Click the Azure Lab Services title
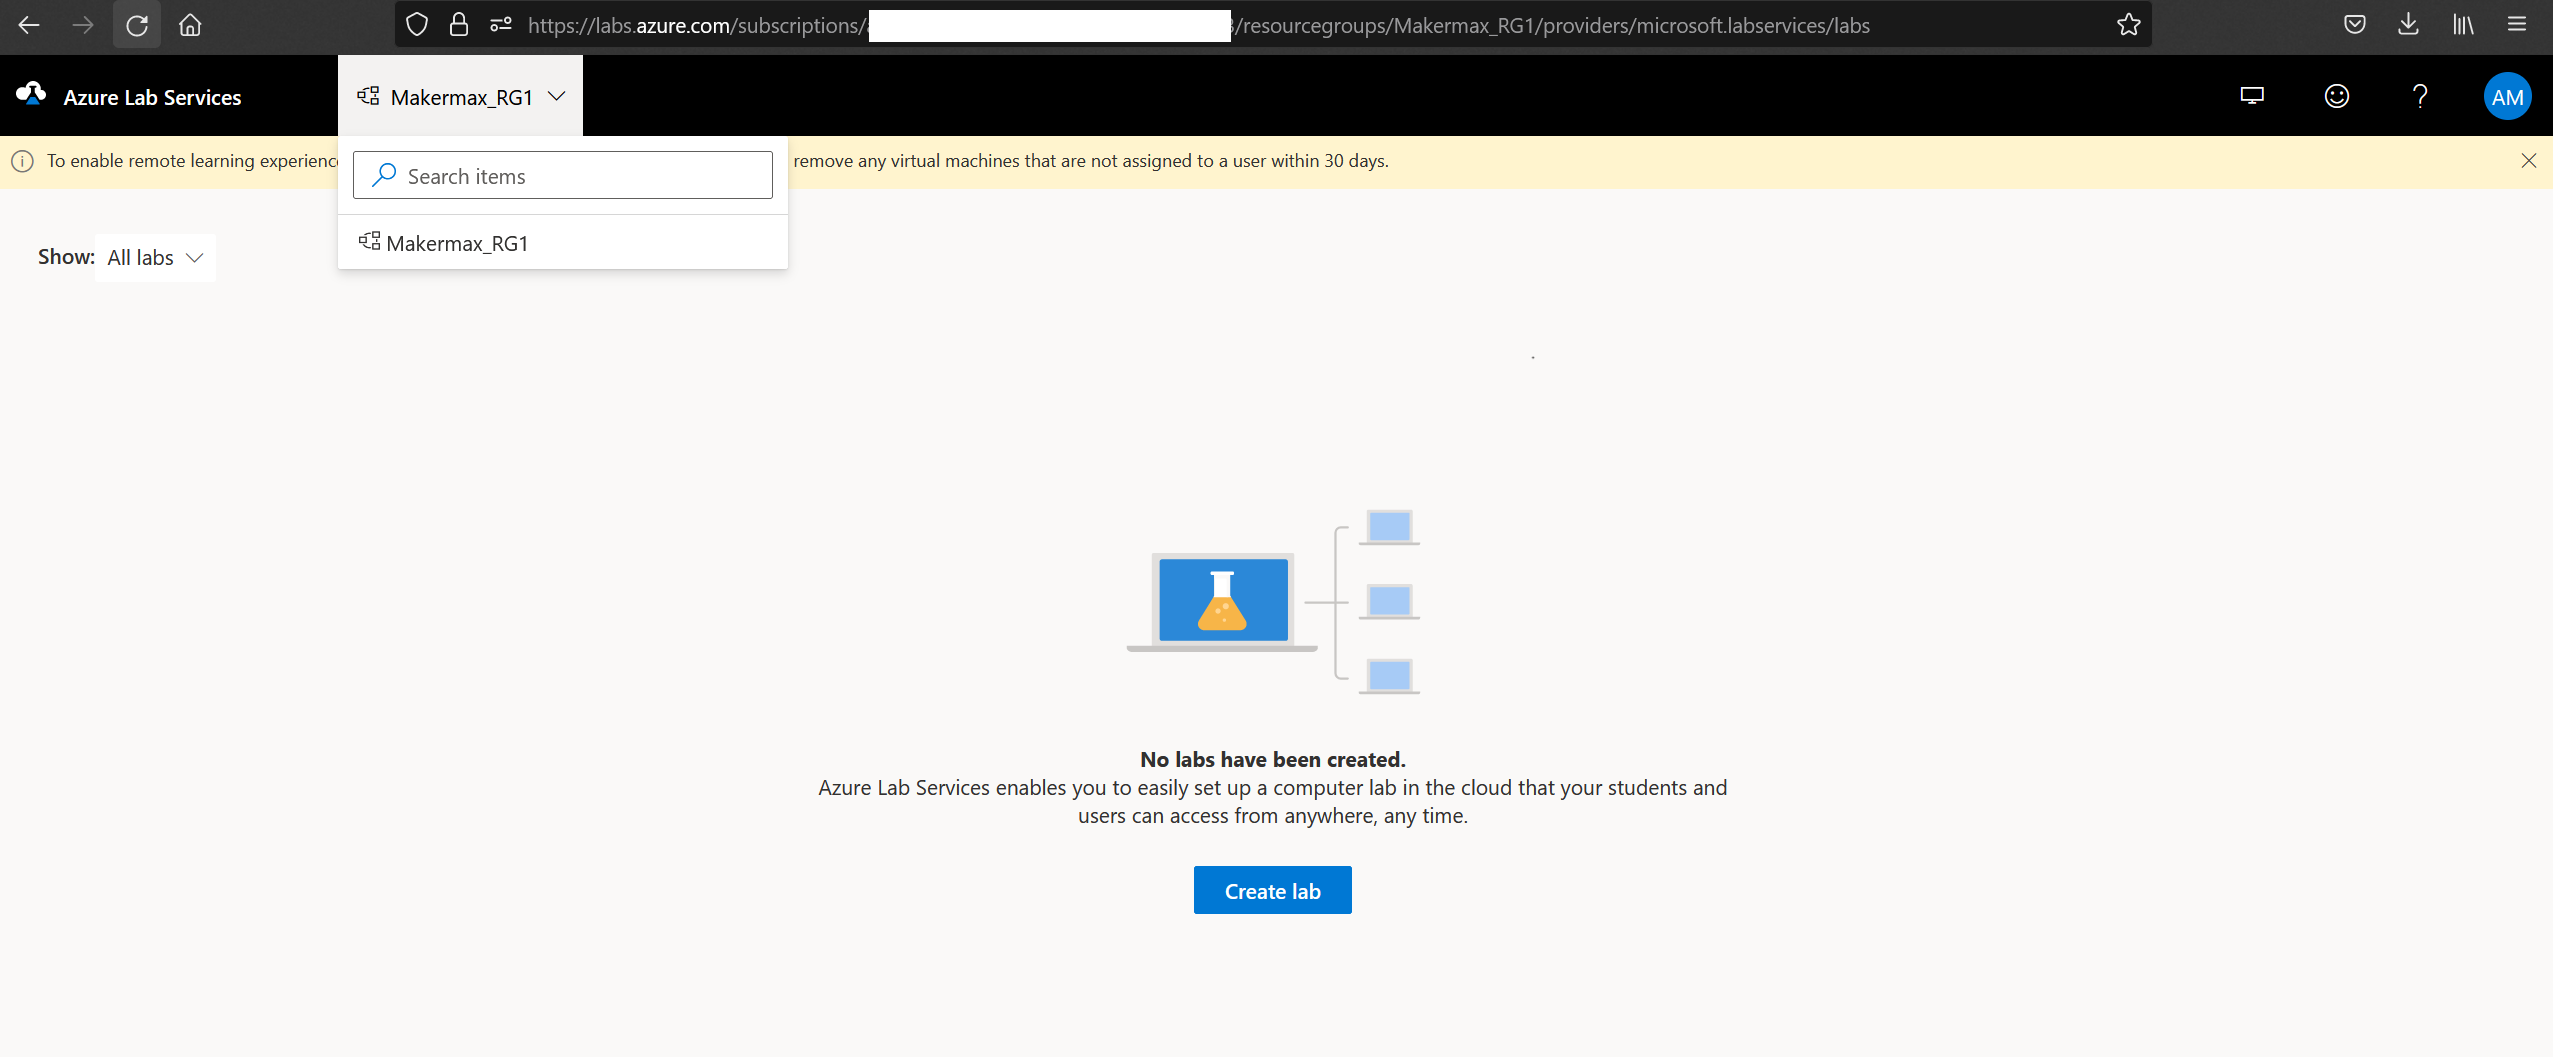Image resolution: width=2553 pixels, height=1057 pixels. coord(152,97)
